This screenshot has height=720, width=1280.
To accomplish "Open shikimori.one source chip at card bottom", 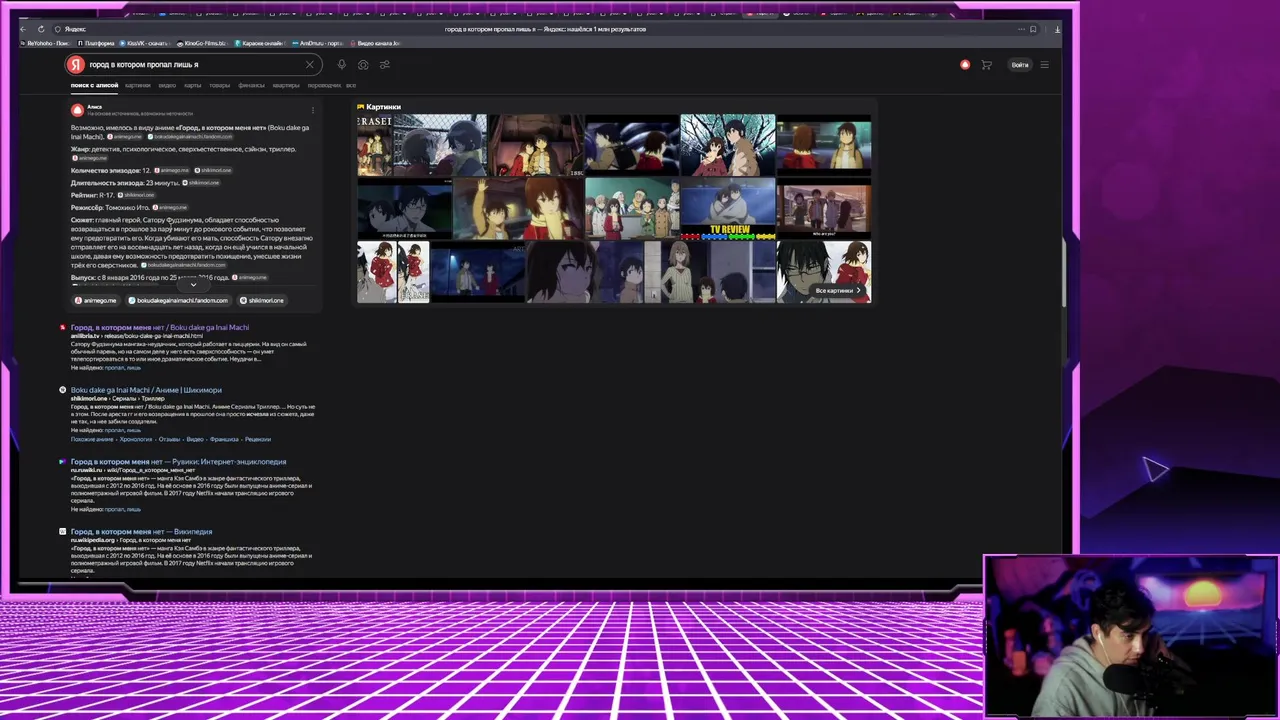I will point(263,300).
